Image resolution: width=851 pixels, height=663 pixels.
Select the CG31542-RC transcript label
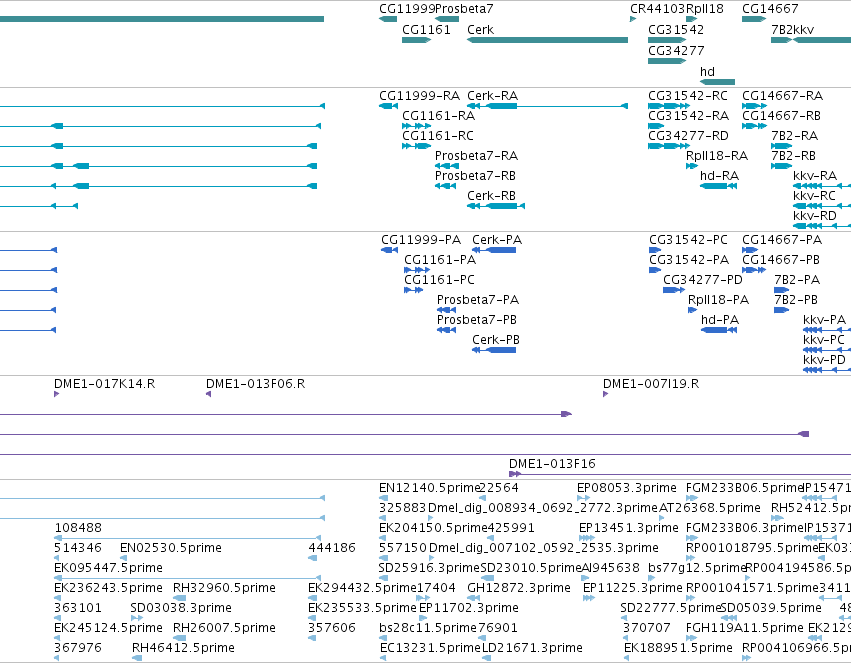[688, 96]
